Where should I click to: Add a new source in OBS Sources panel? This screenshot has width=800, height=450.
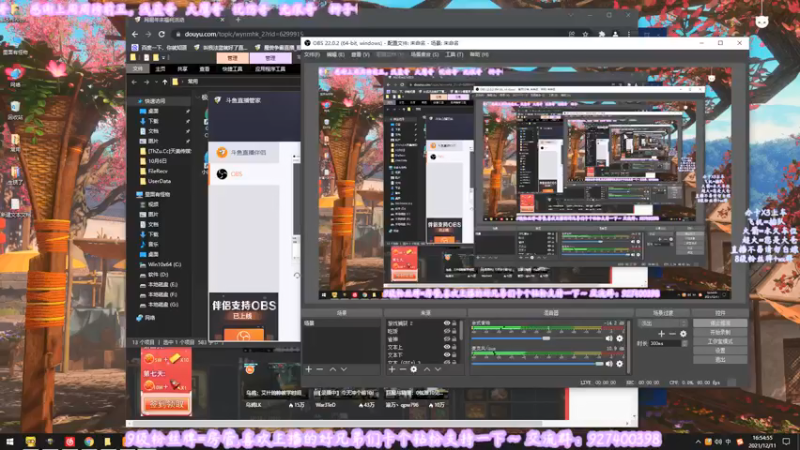392,369
